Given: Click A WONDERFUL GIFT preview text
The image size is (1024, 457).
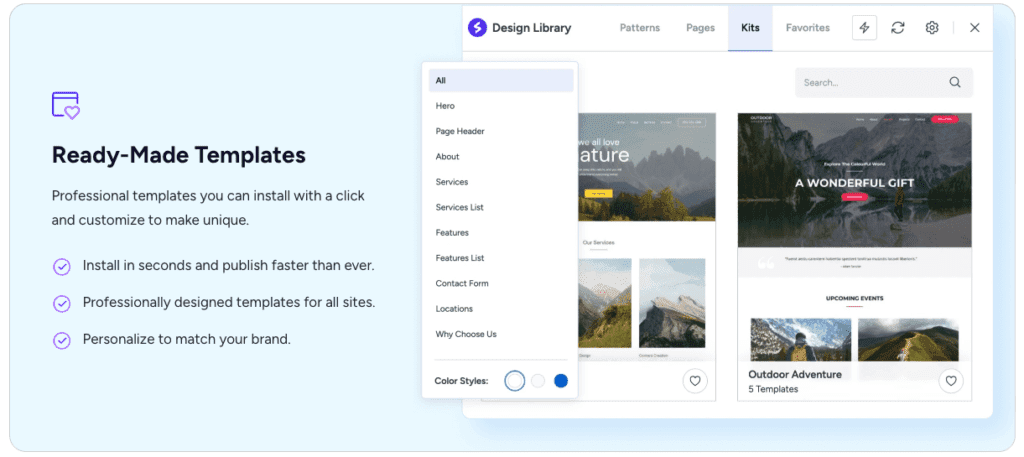Looking at the screenshot, I should pos(854,183).
